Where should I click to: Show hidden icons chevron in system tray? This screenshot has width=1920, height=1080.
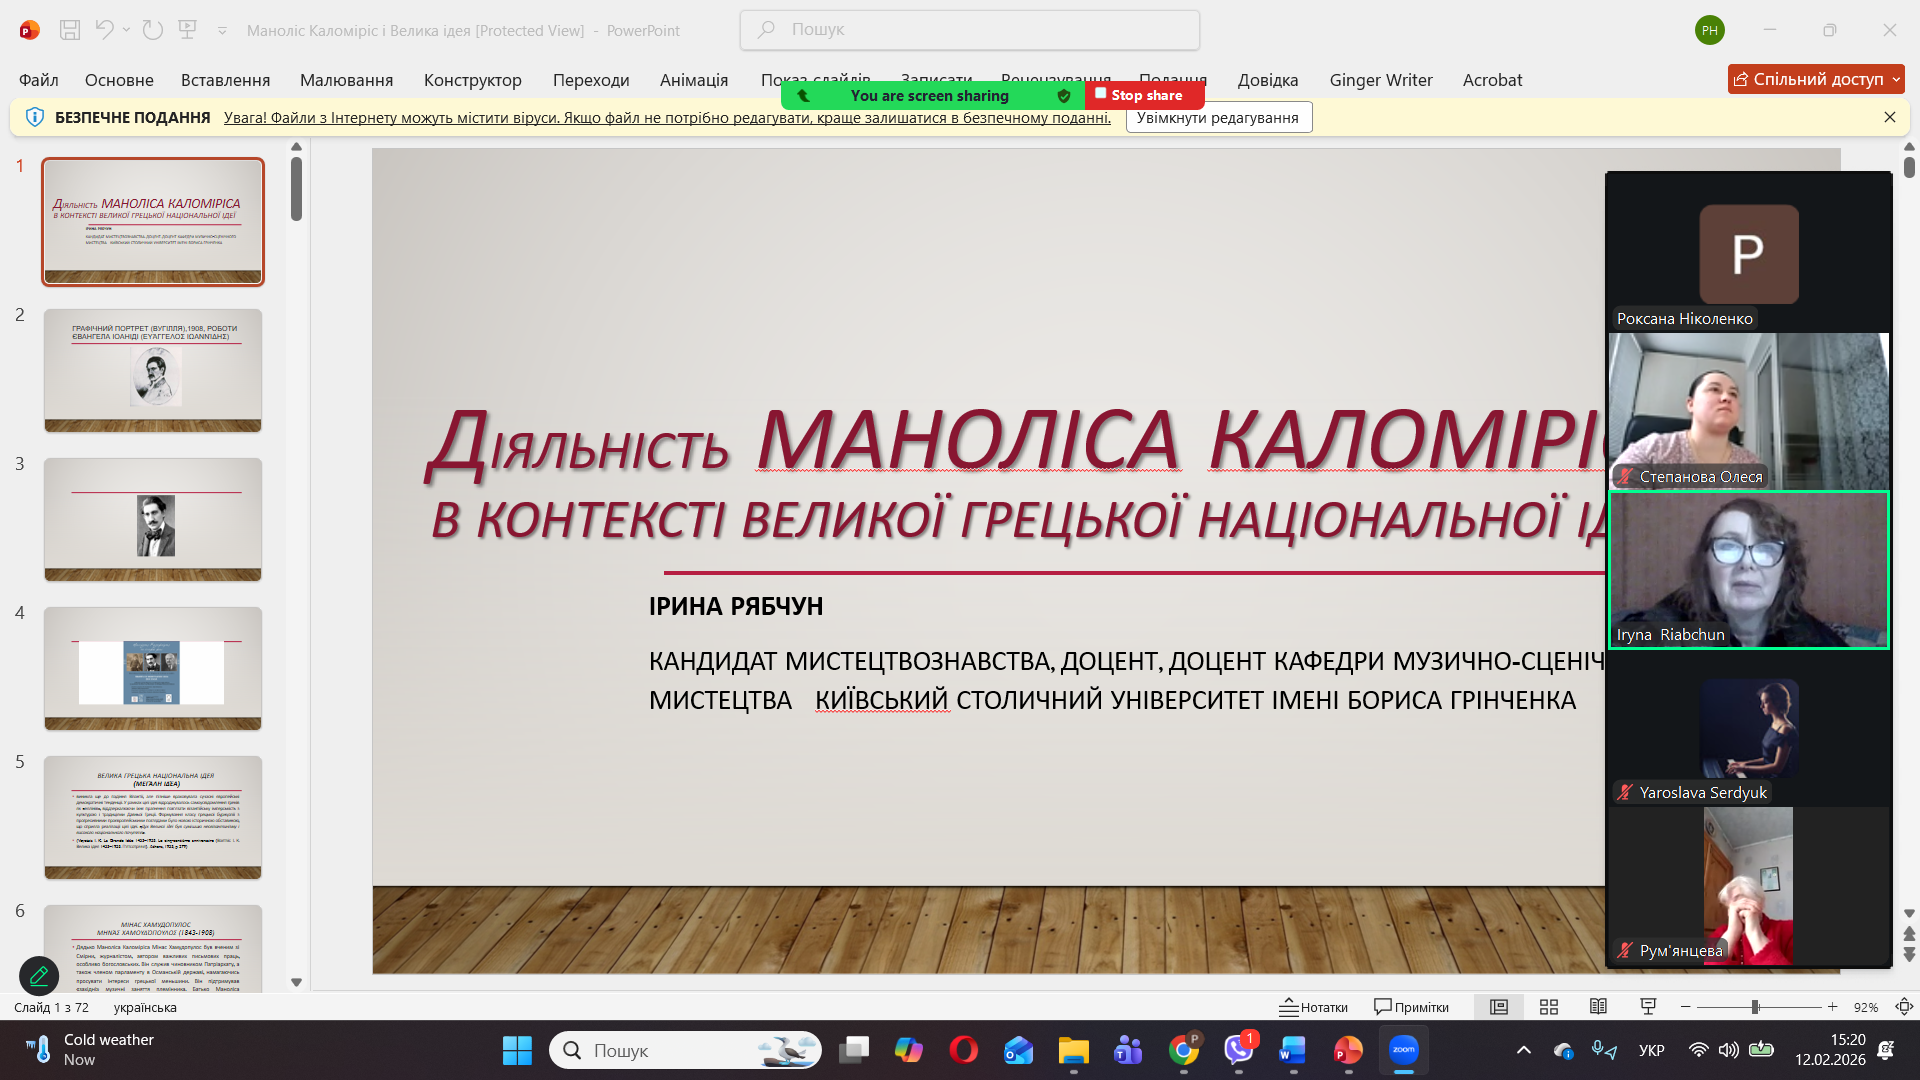(1523, 1050)
